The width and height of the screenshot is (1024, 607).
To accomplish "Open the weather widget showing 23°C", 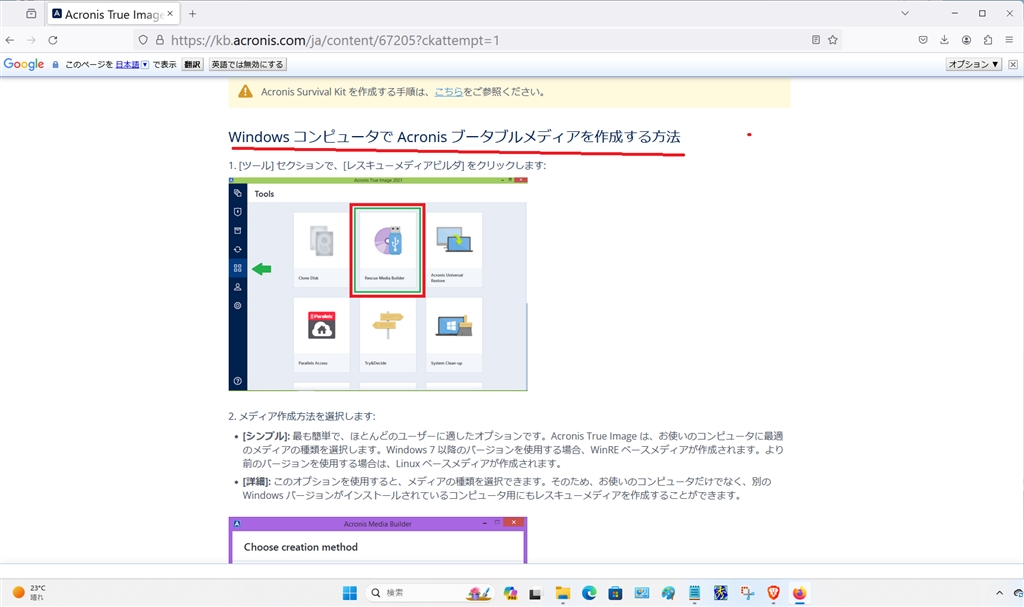I will 29,593.
